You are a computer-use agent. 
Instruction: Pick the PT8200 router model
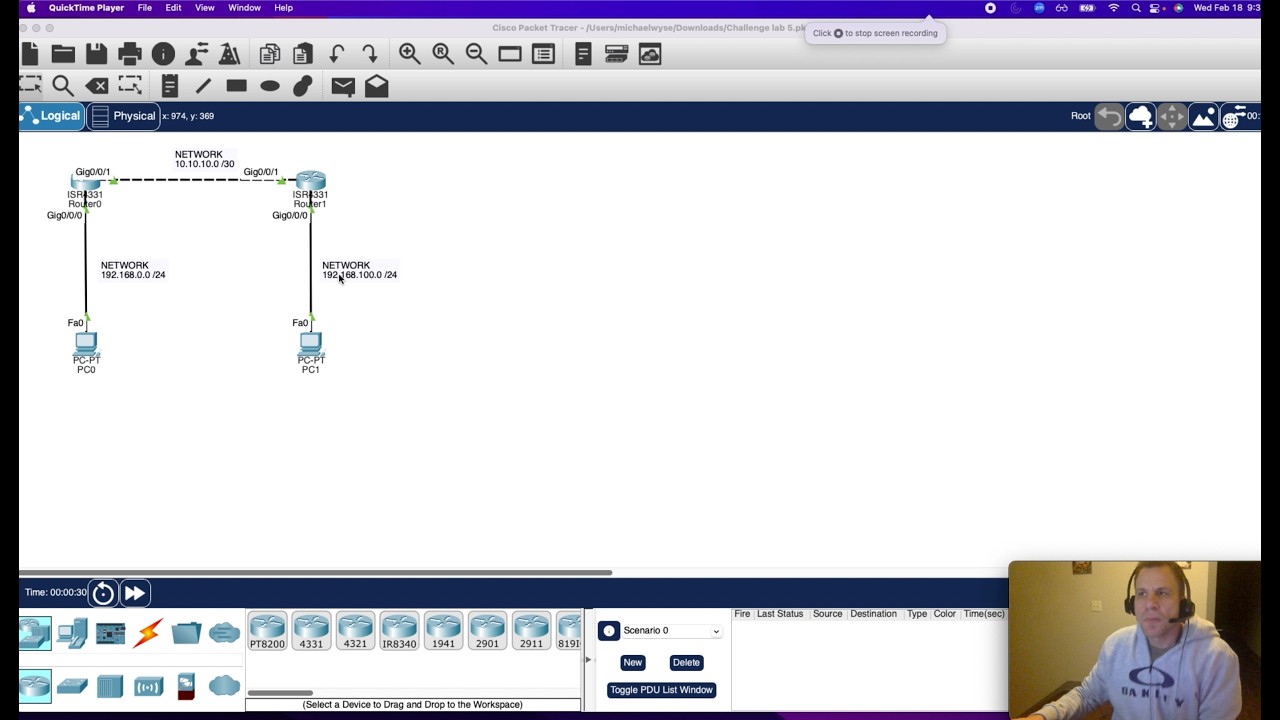[267, 632]
